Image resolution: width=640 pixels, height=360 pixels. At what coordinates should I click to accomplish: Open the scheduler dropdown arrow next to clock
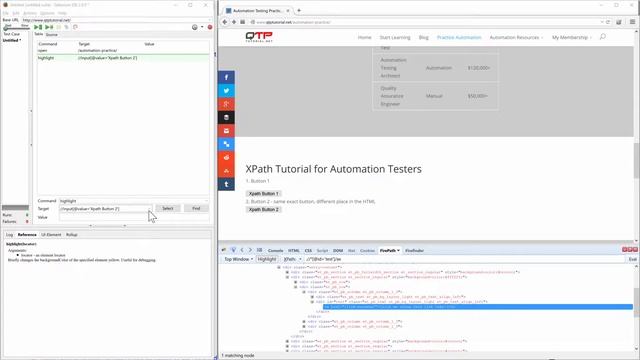click(202, 27)
